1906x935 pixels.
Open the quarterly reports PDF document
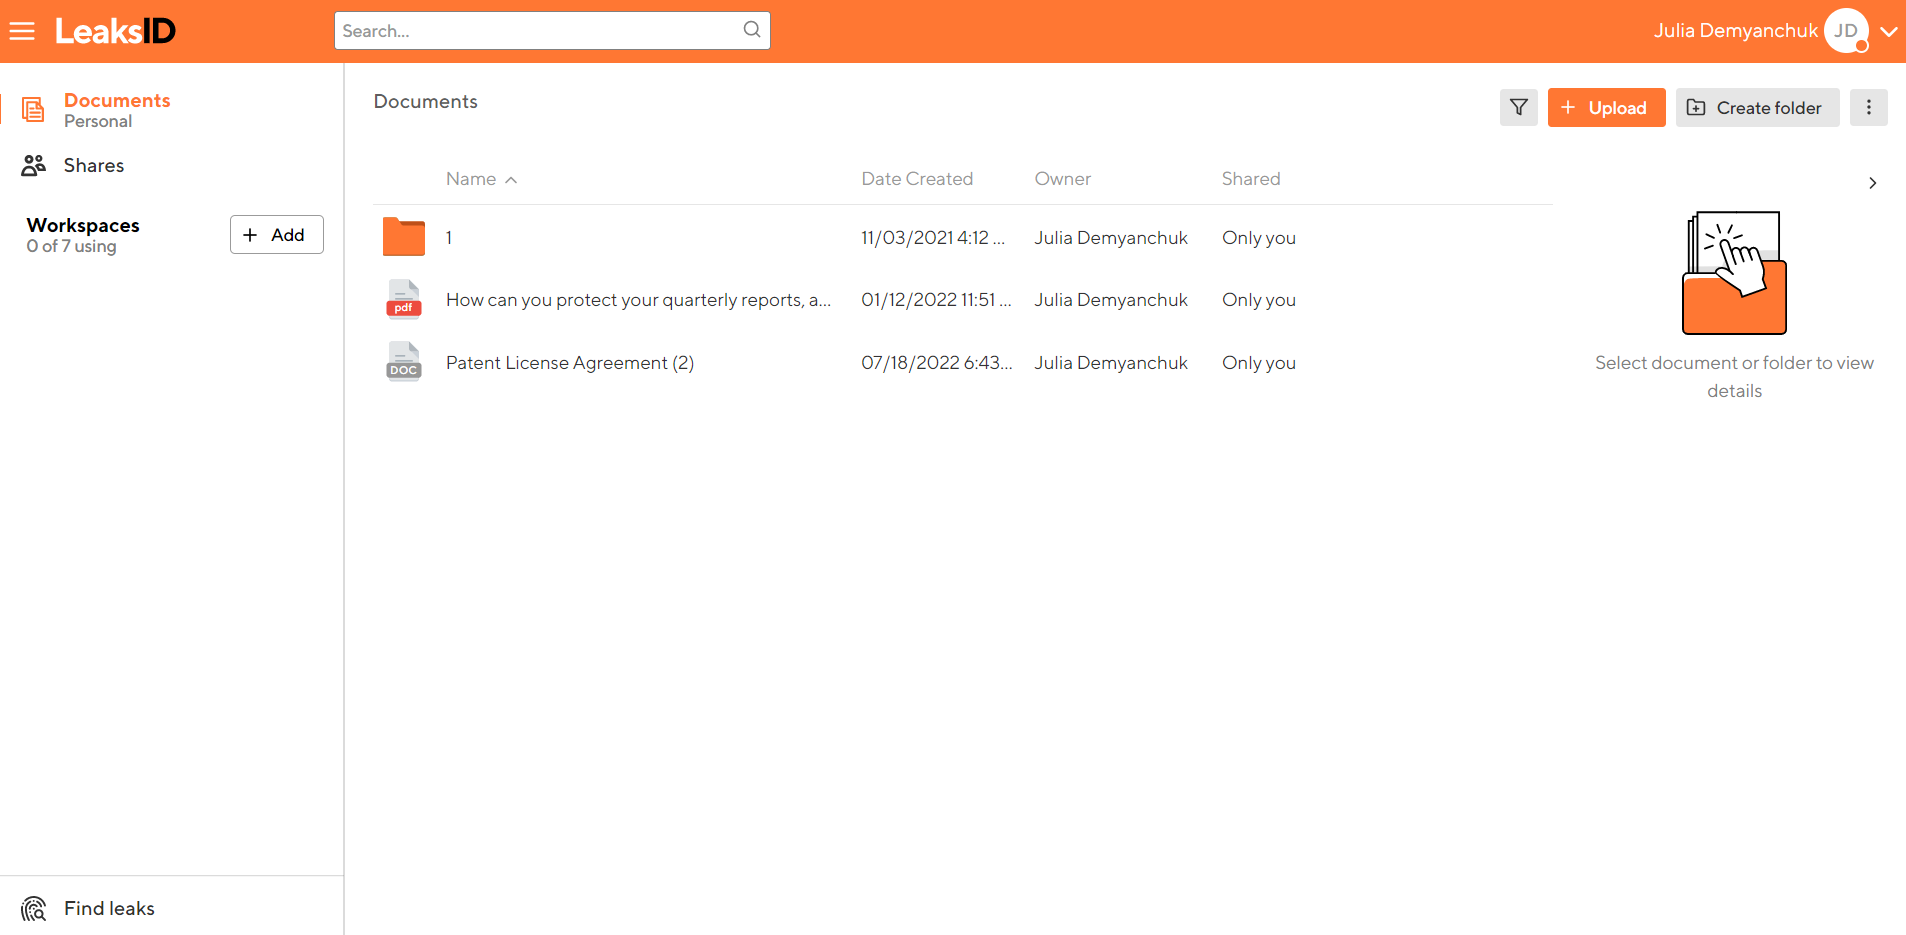point(638,300)
